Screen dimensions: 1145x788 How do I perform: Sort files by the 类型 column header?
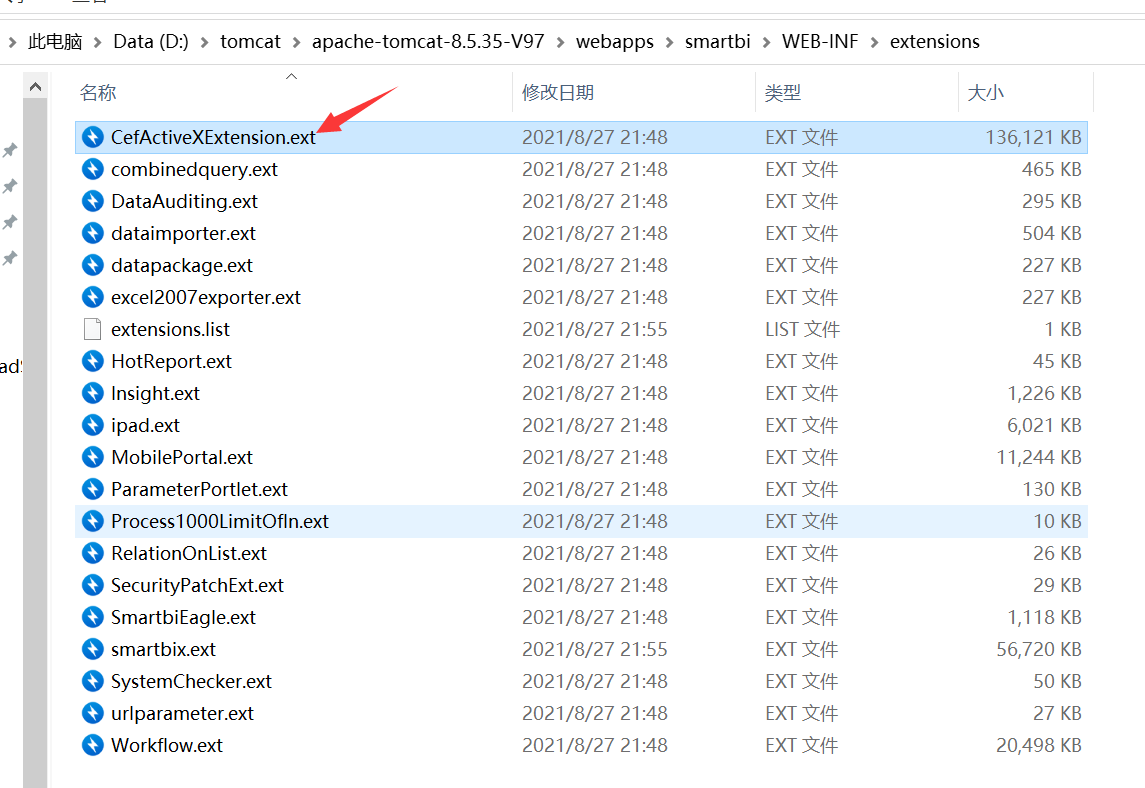coord(783,93)
